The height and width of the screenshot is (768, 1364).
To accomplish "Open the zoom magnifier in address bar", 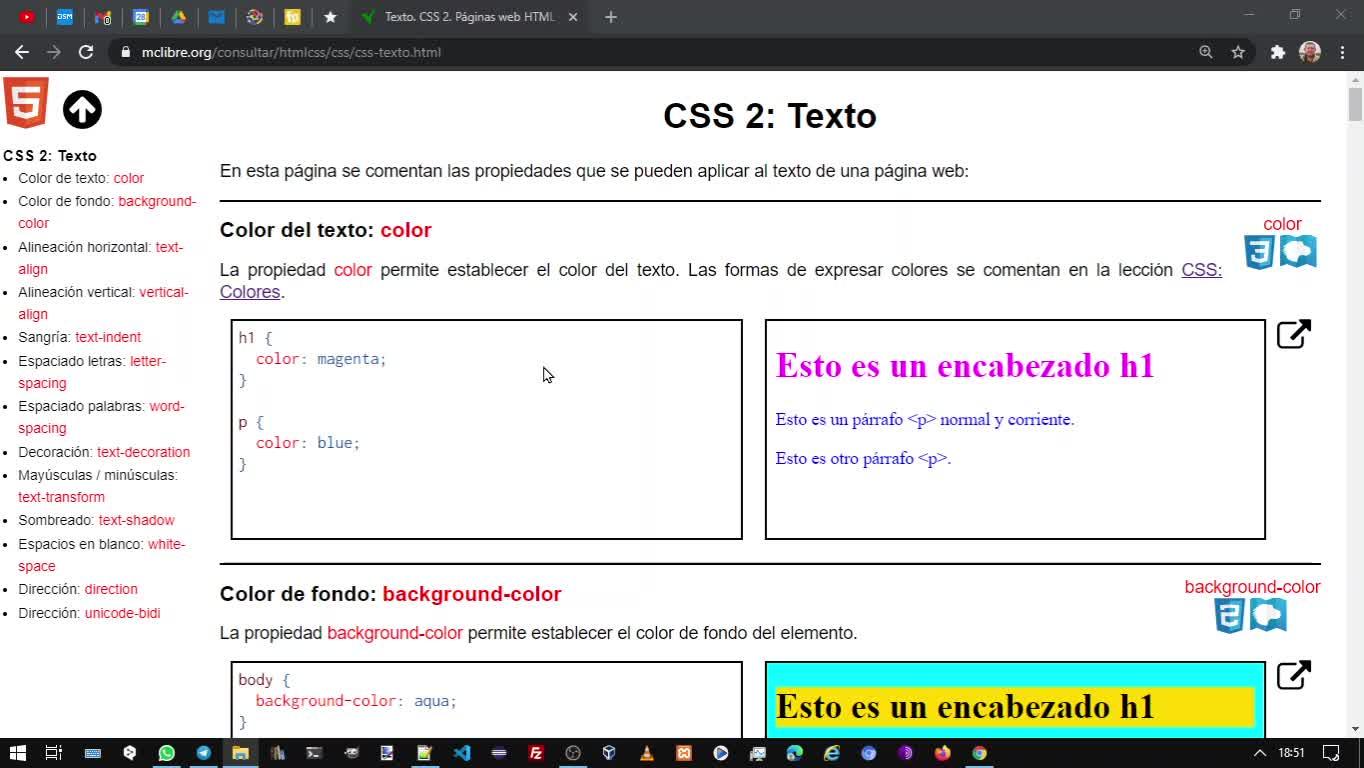I will tap(1206, 52).
